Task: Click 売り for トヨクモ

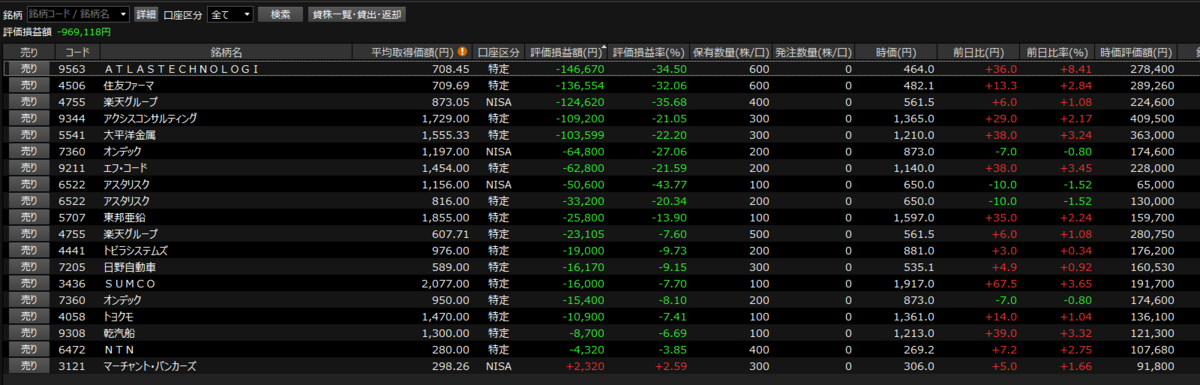Action: point(29,317)
